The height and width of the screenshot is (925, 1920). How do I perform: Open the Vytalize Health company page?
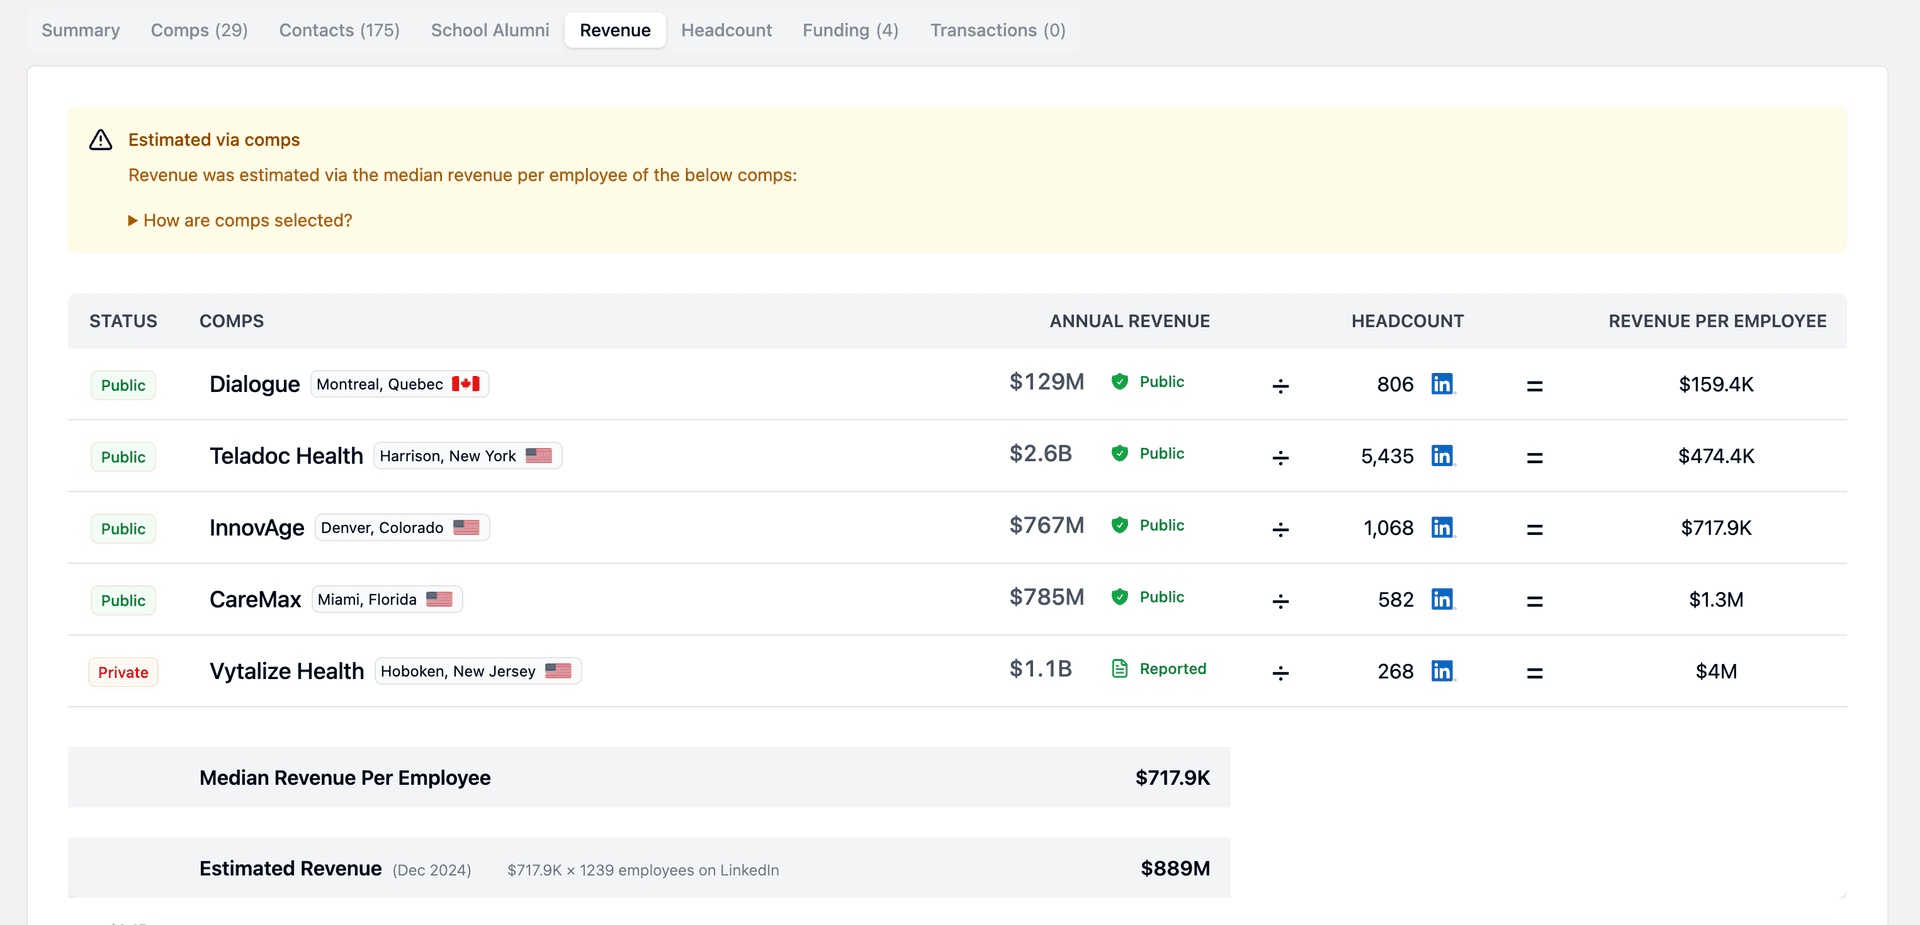coord(286,671)
